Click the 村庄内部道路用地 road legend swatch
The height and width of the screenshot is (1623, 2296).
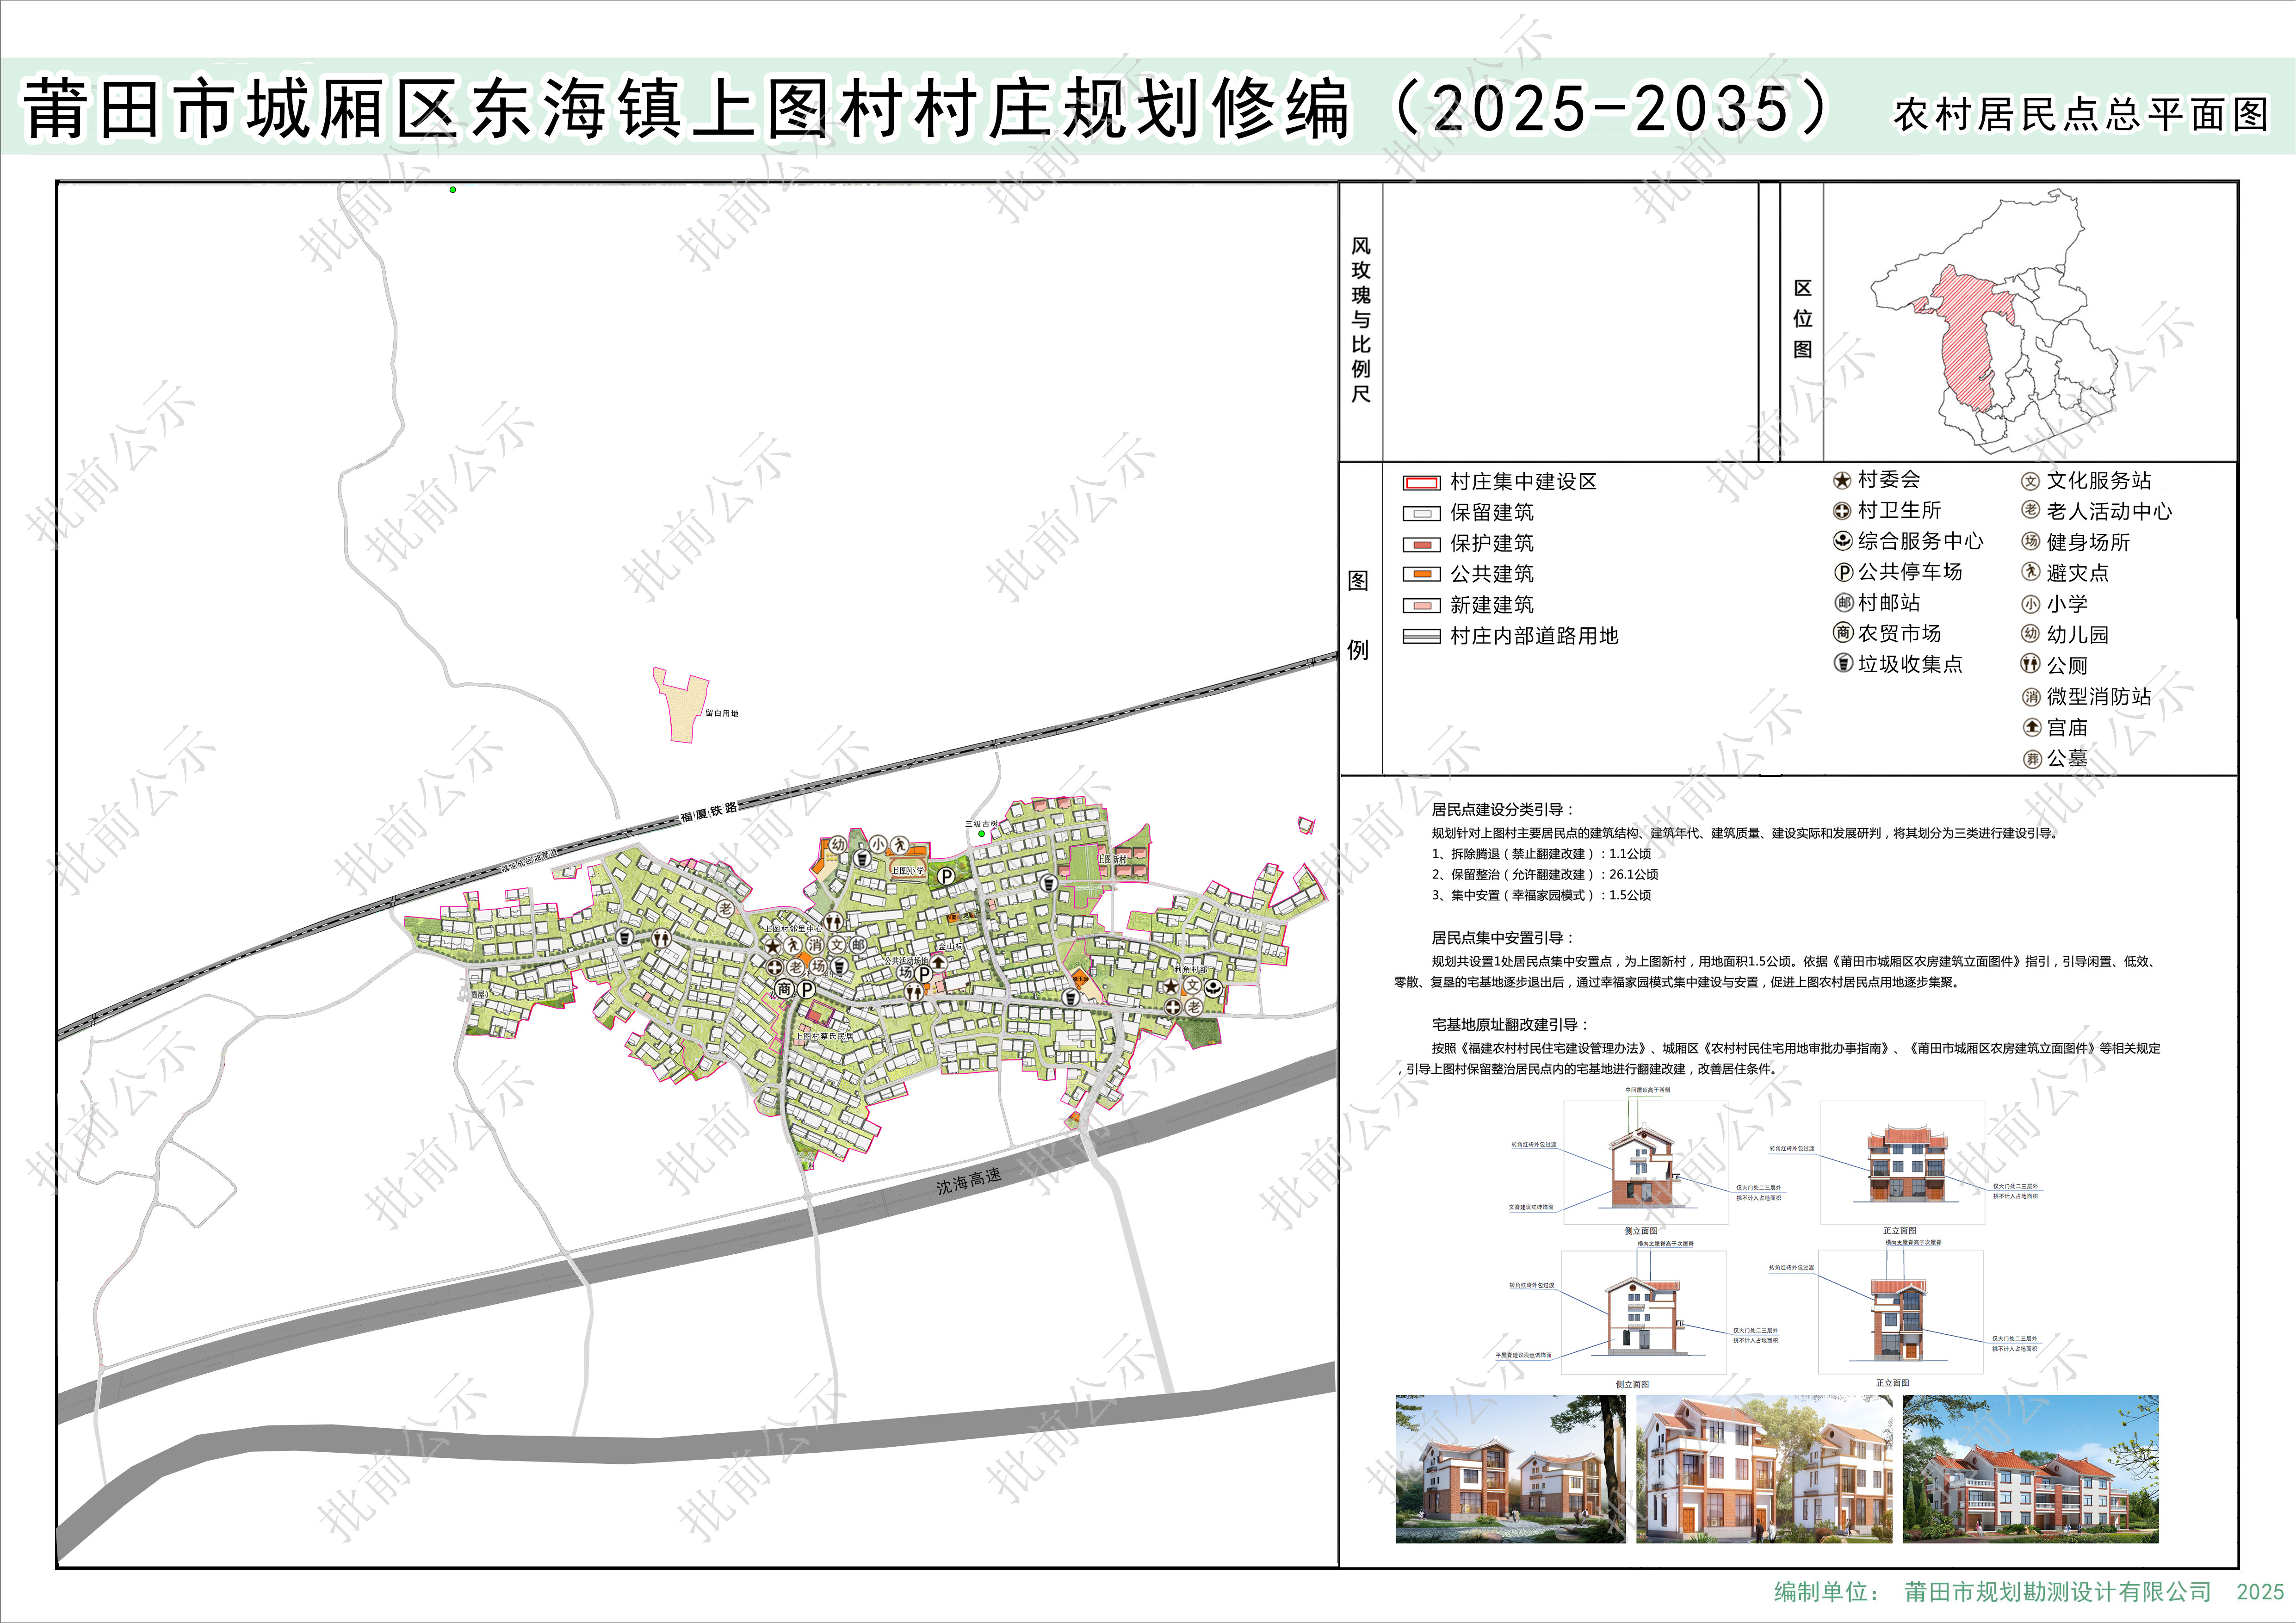click(x=1421, y=636)
